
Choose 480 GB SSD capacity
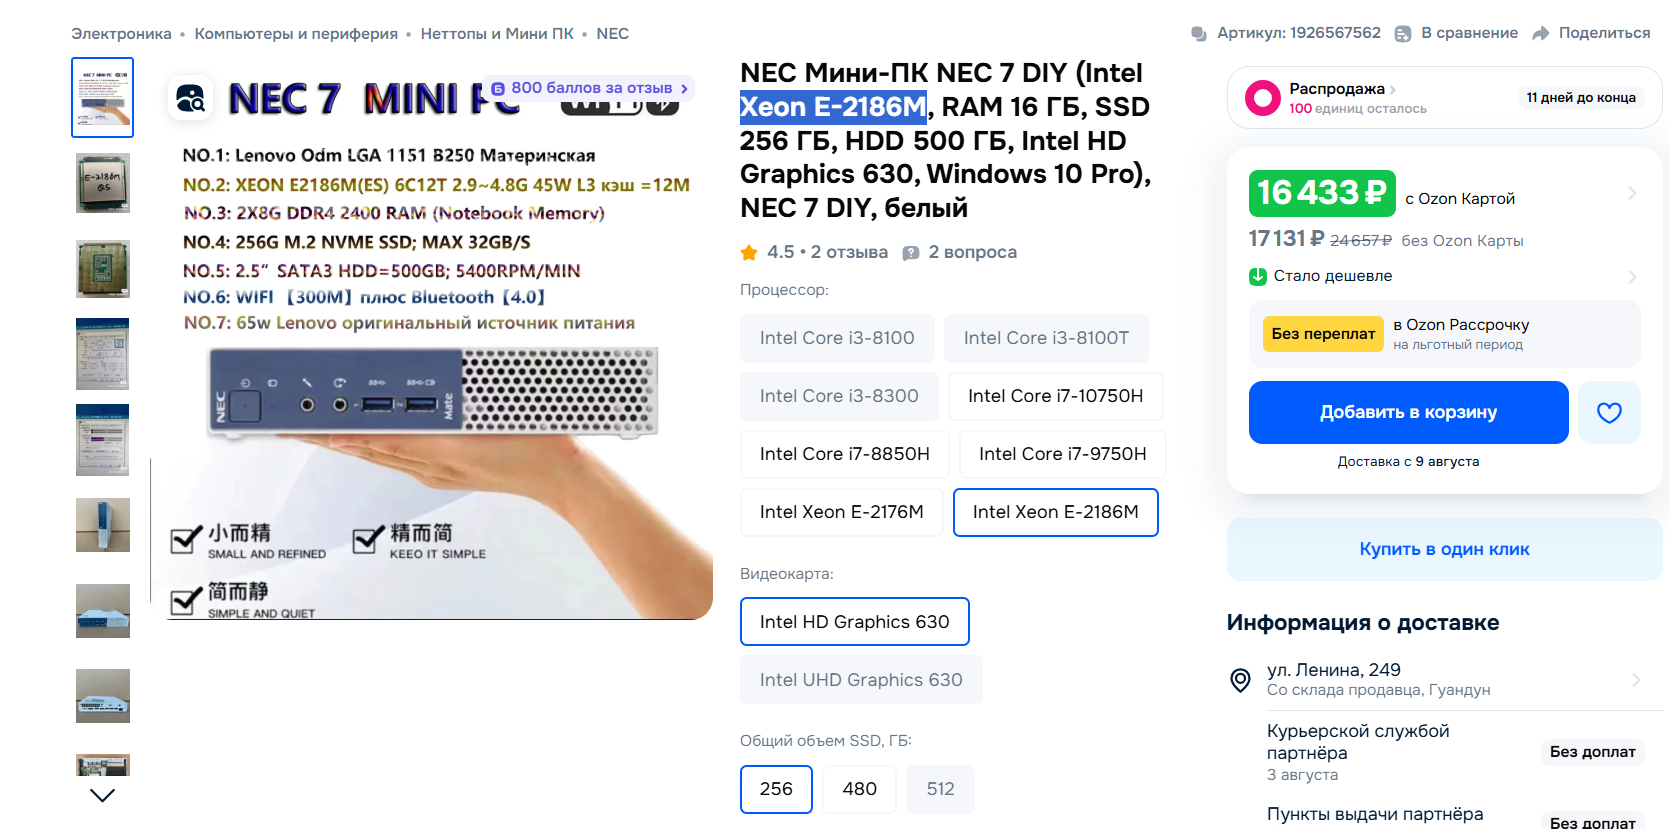click(859, 789)
